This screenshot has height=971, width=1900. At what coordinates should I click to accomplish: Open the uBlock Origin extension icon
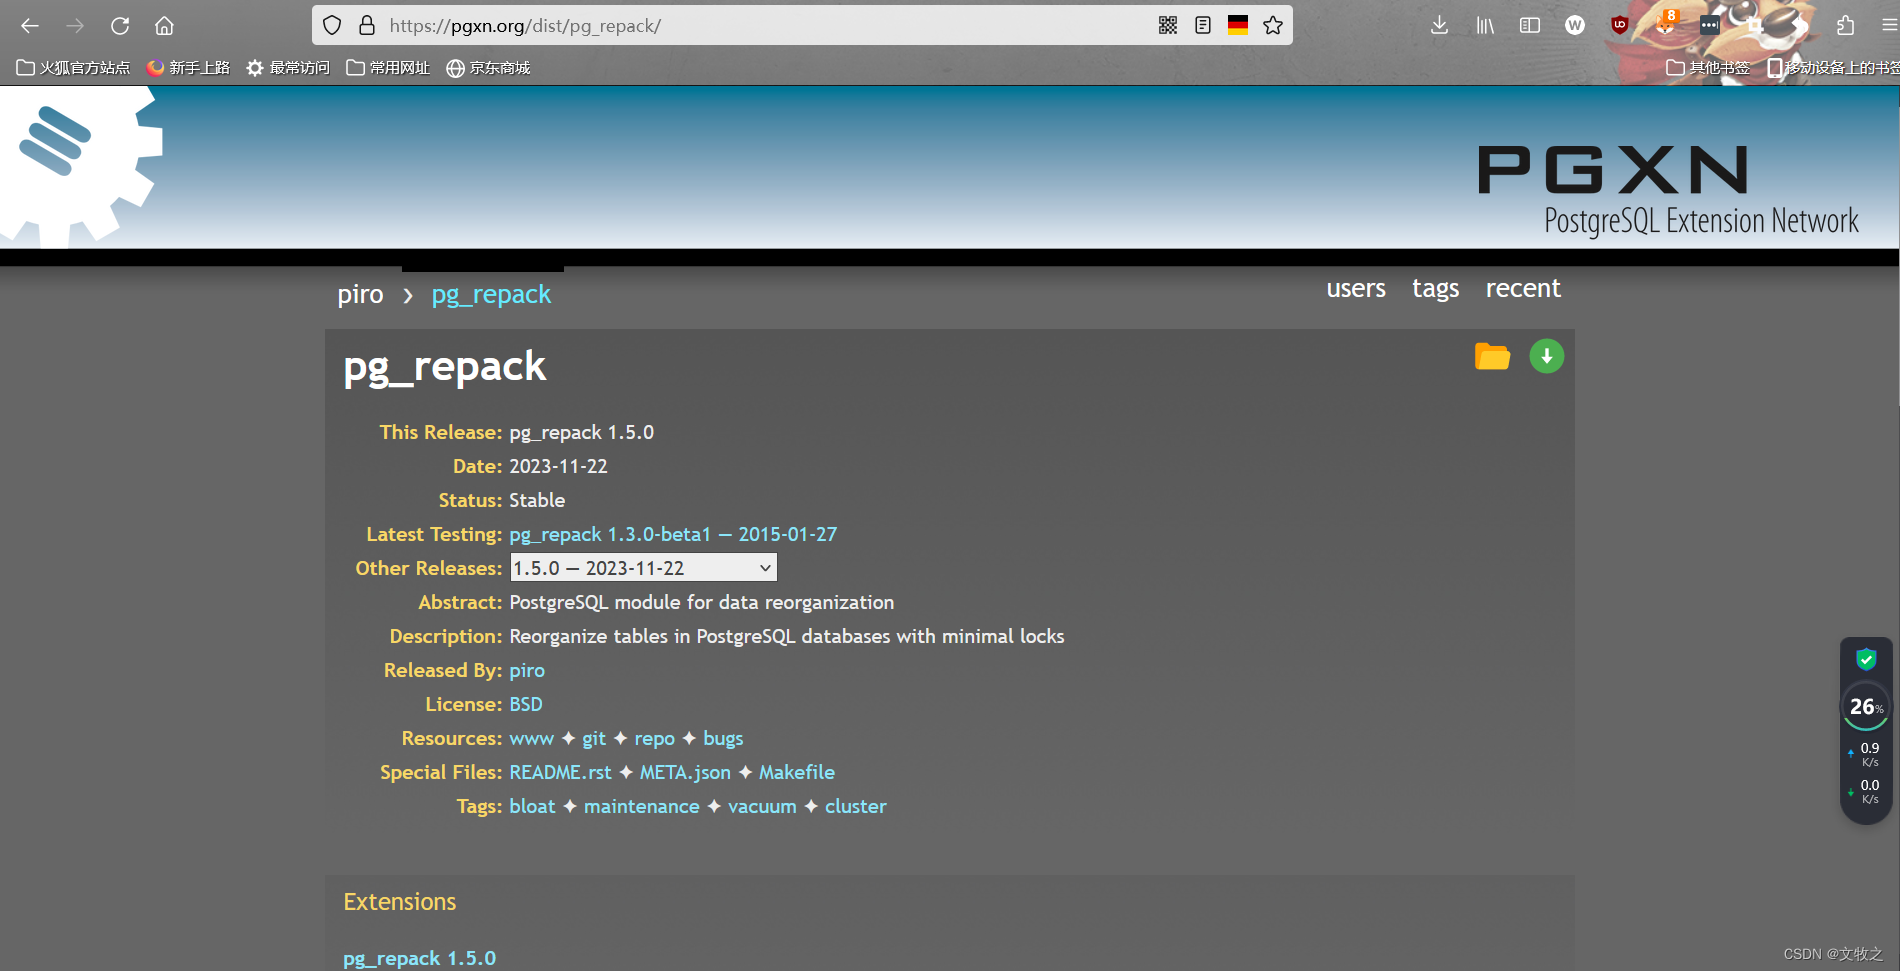[1617, 25]
